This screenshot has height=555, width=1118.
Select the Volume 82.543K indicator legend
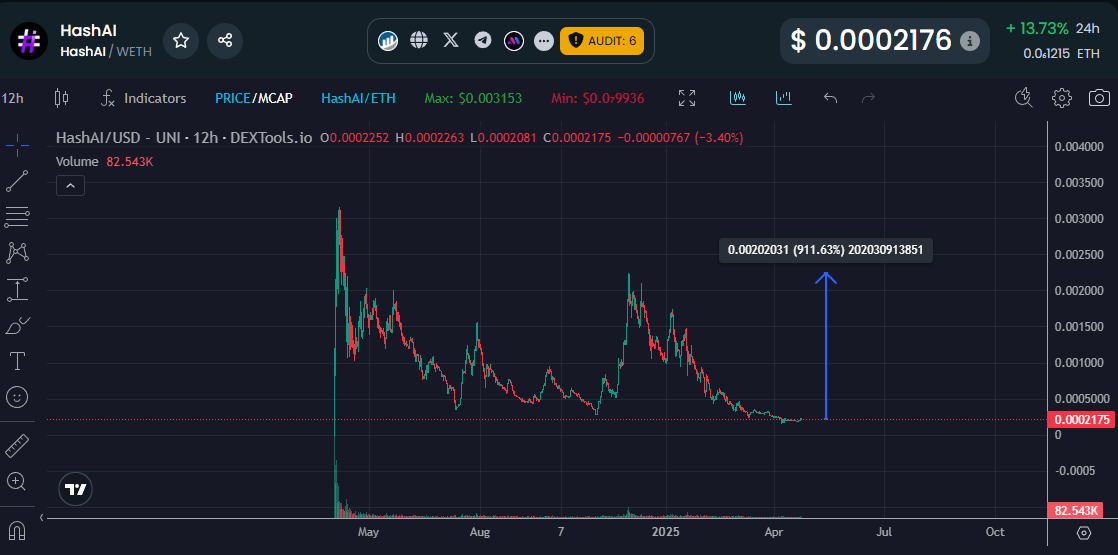[105, 162]
